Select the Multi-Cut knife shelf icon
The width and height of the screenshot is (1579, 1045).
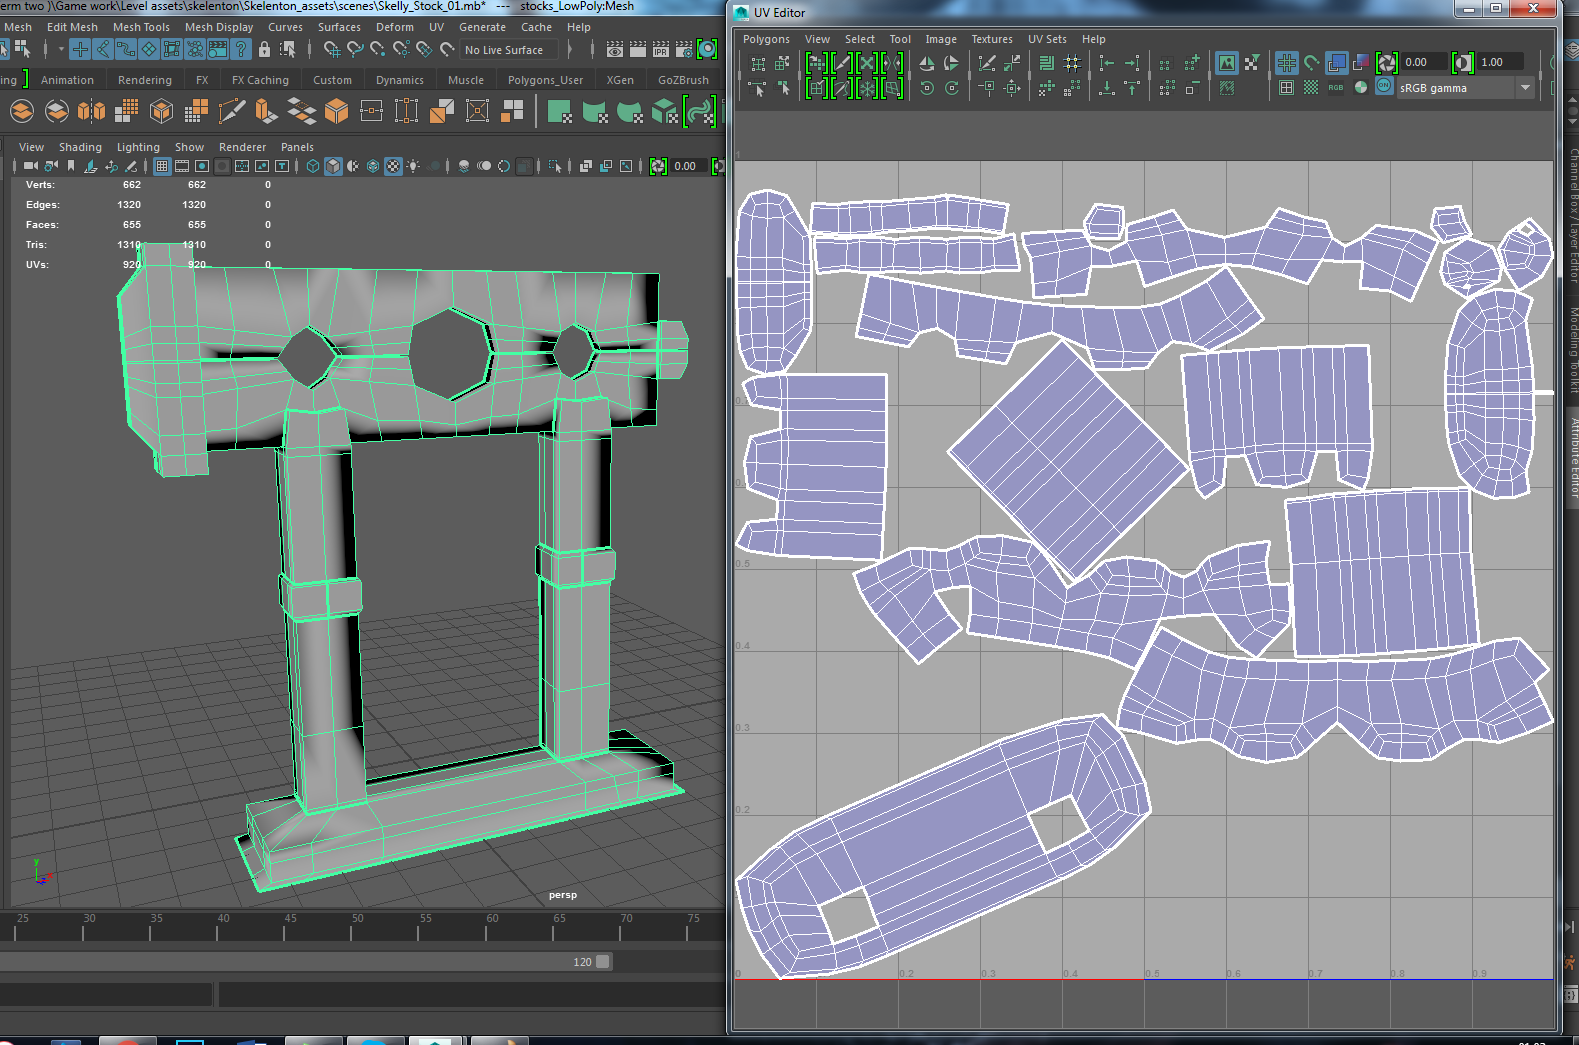click(231, 111)
